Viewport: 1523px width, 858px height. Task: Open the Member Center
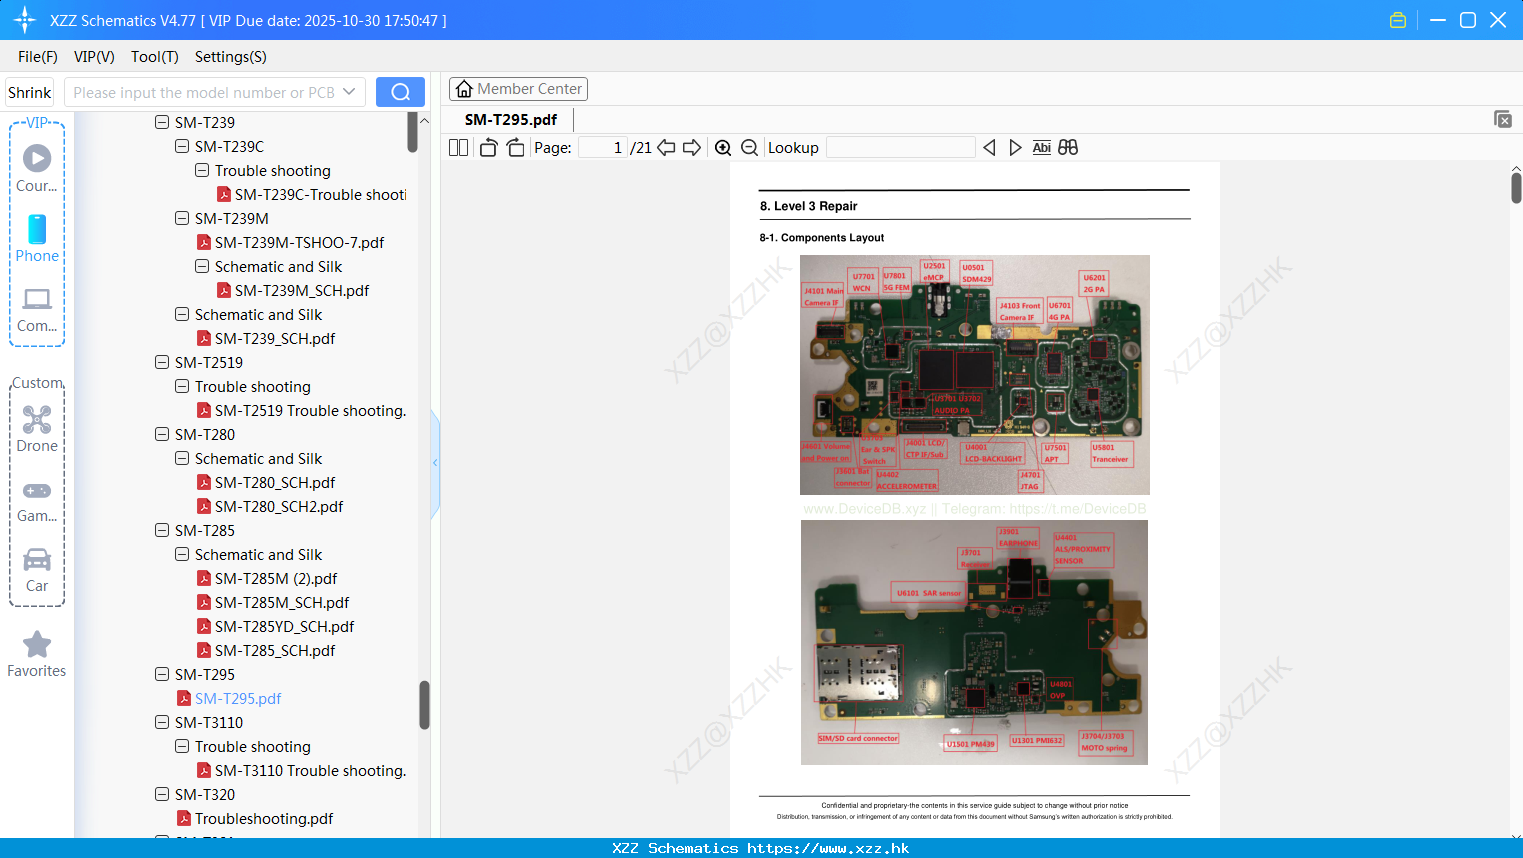click(518, 89)
